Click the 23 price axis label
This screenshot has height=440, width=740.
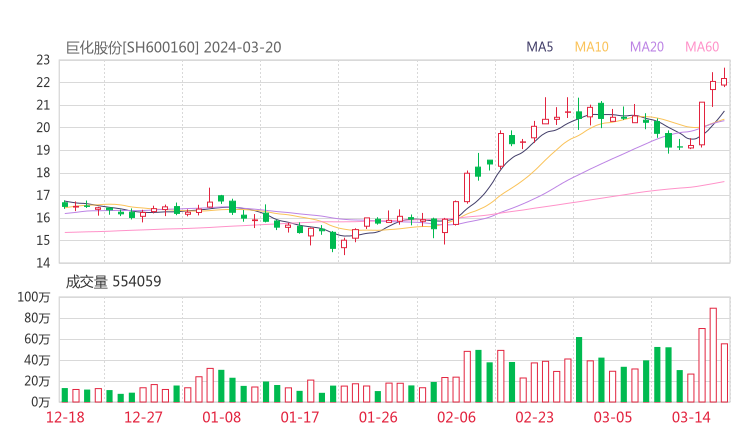click(x=43, y=60)
